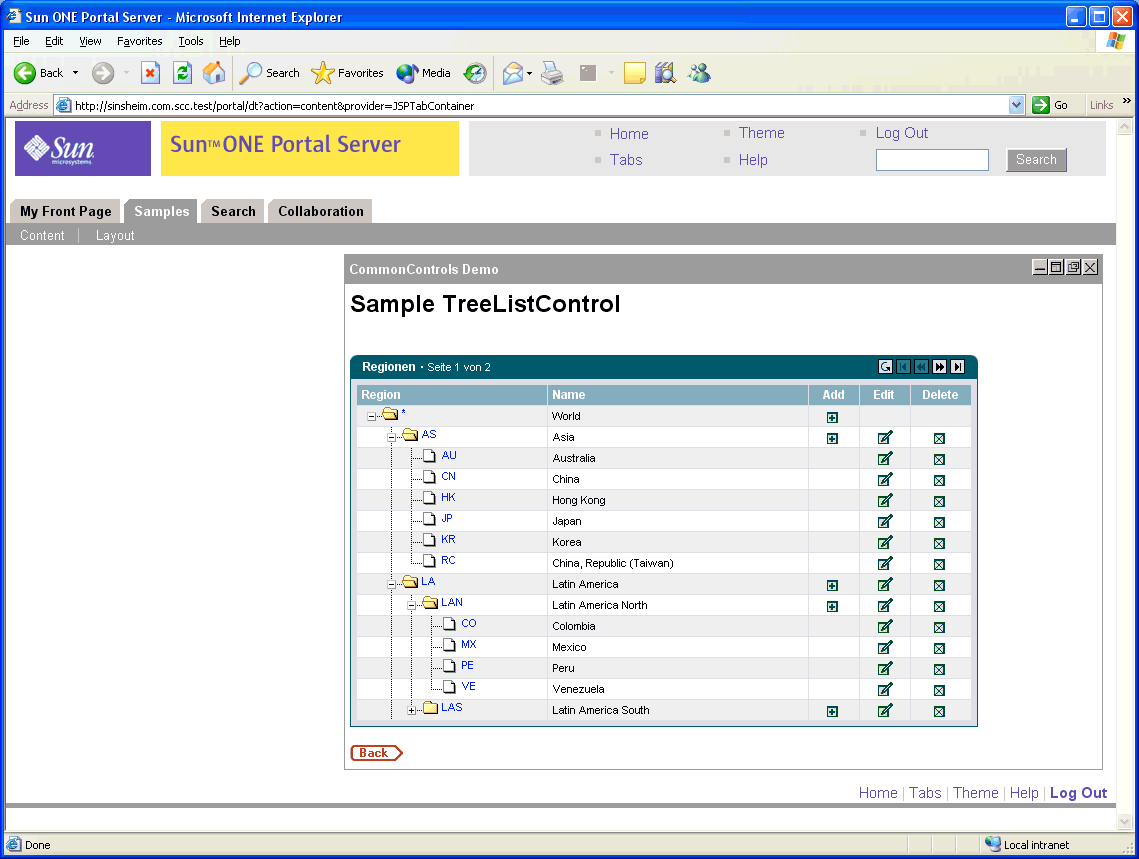The height and width of the screenshot is (859, 1139).
Task: Click the Research book icon in toolbar
Action: click(665, 73)
